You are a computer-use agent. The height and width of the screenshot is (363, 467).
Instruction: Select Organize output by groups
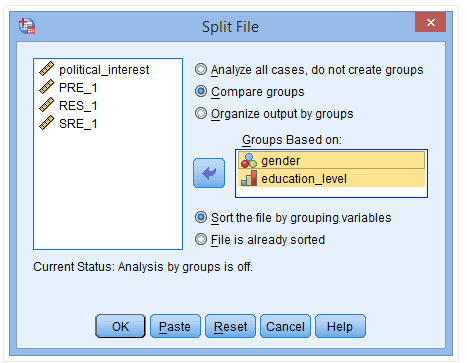(x=201, y=113)
